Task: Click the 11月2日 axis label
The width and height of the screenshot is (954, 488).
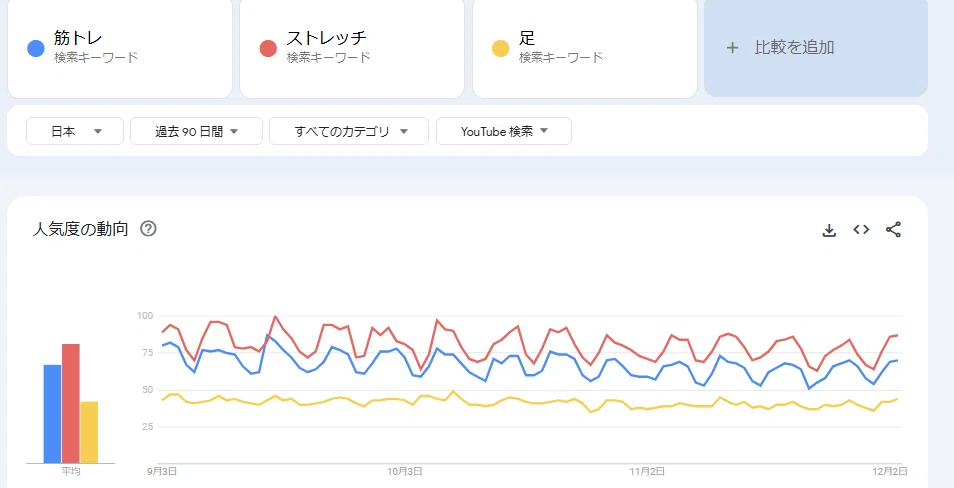Action: point(647,472)
